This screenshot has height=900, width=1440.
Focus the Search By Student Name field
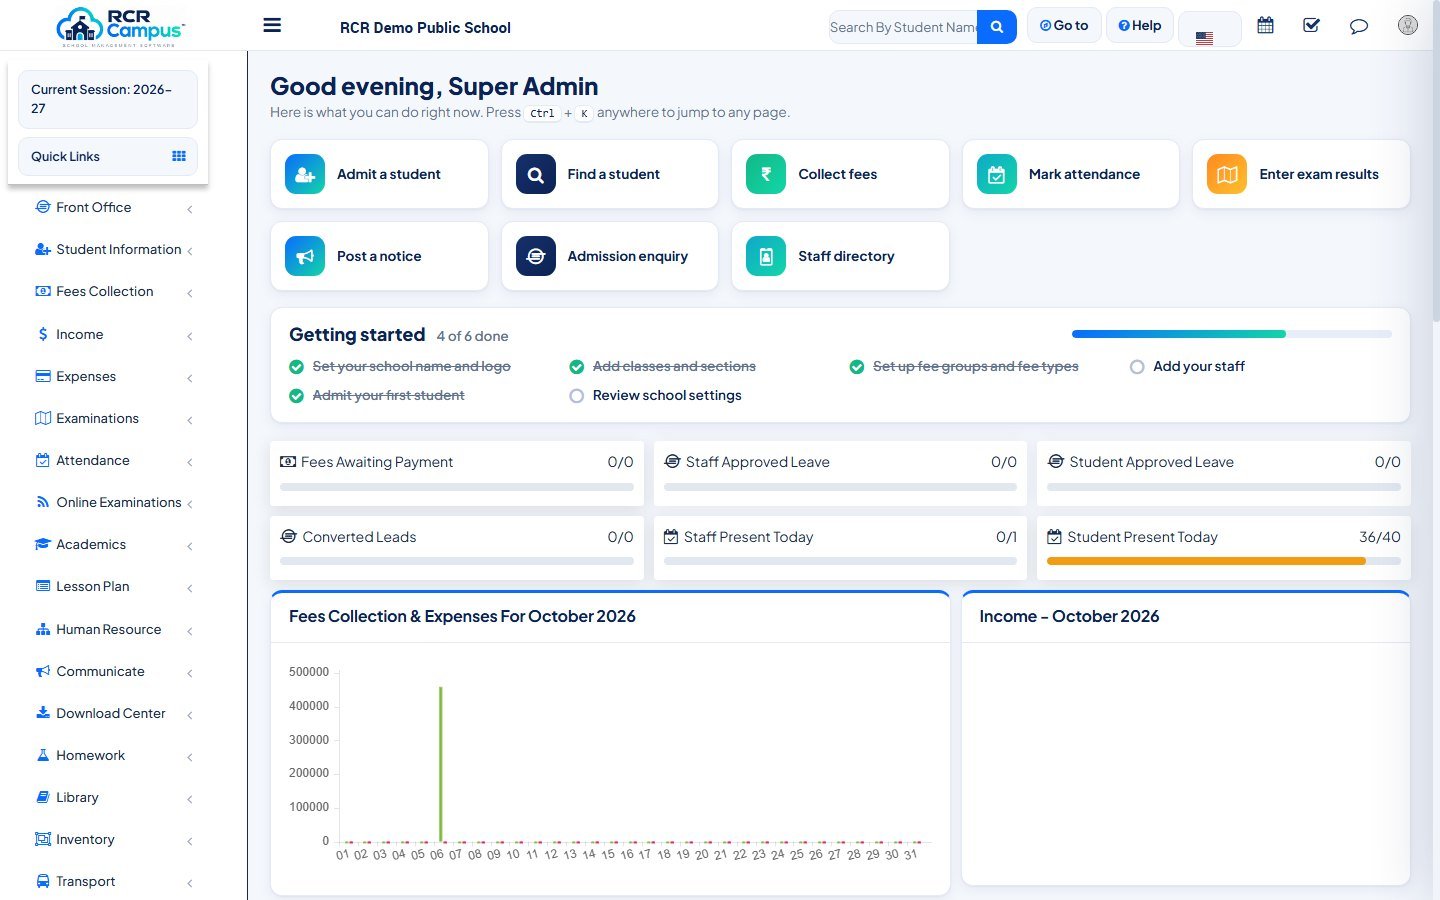point(903,27)
